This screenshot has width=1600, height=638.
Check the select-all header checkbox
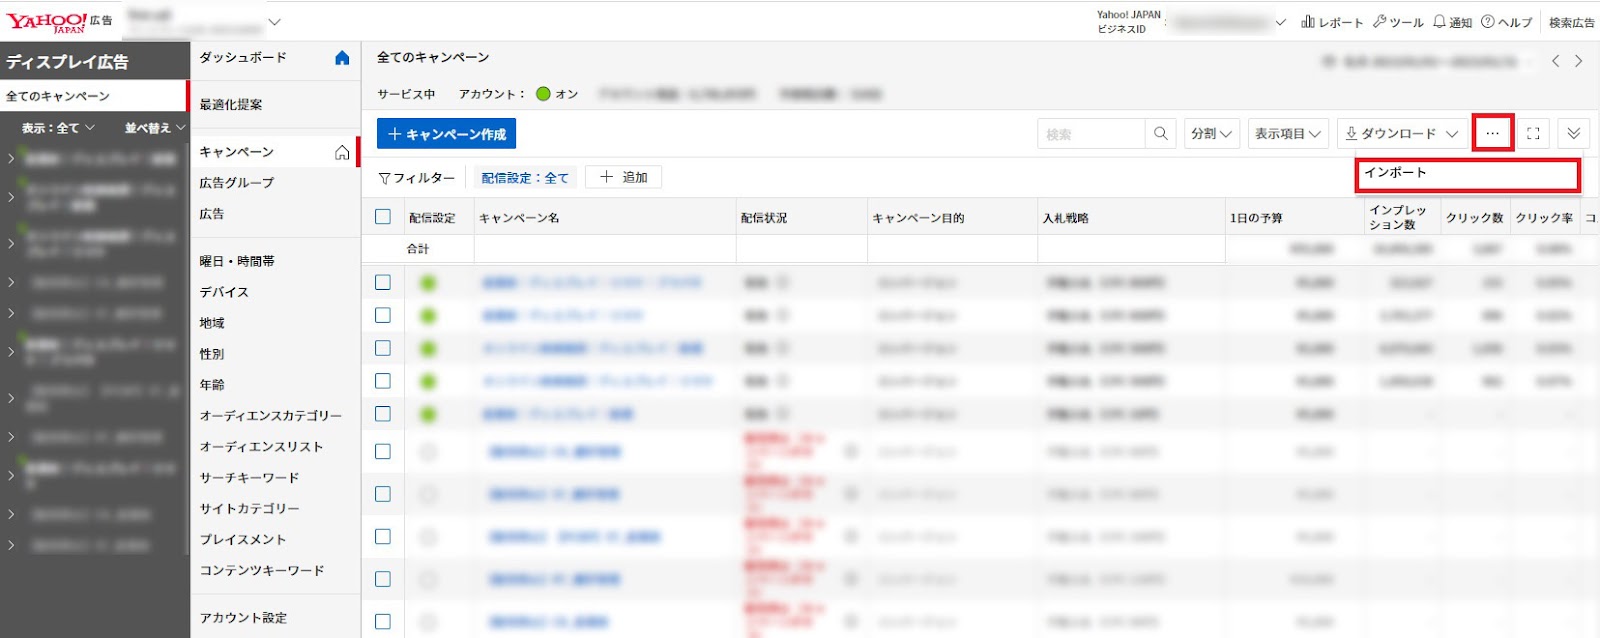pyautogui.click(x=383, y=217)
